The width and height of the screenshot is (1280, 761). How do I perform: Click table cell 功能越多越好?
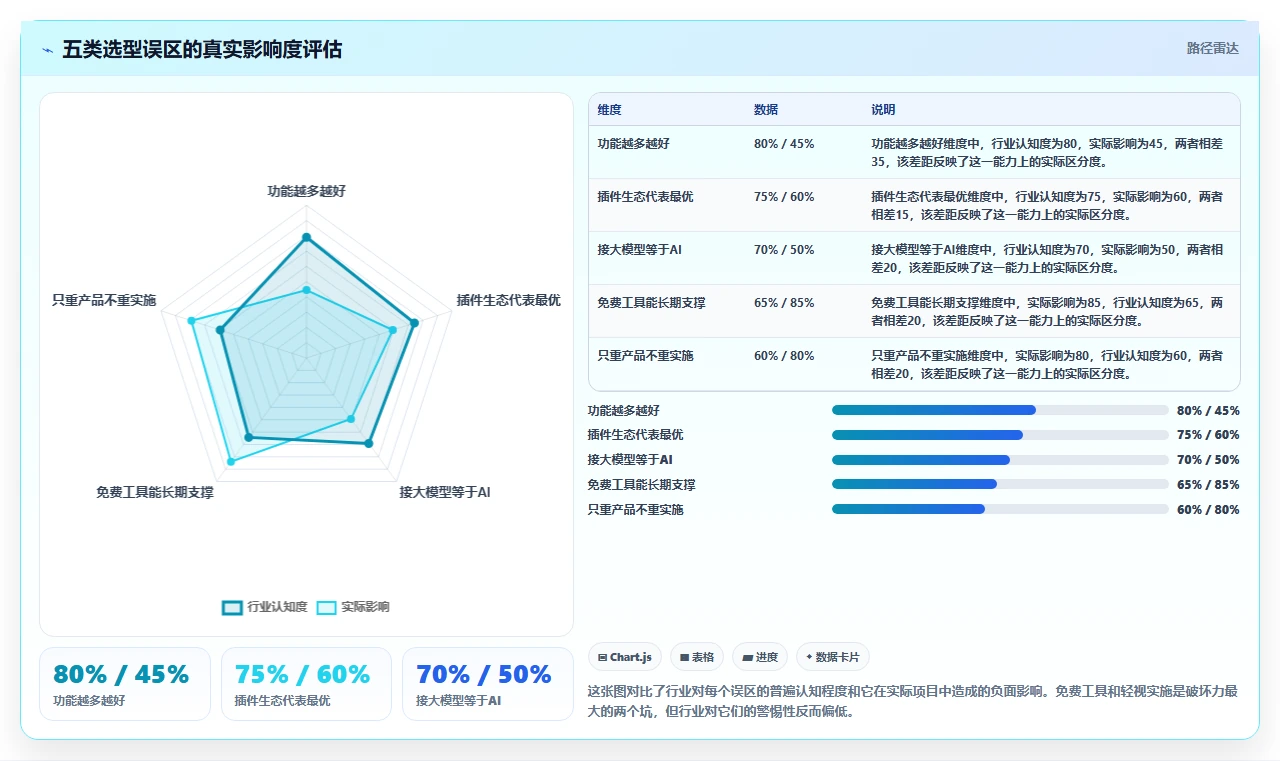pyautogui.click(x=634, y=144)
